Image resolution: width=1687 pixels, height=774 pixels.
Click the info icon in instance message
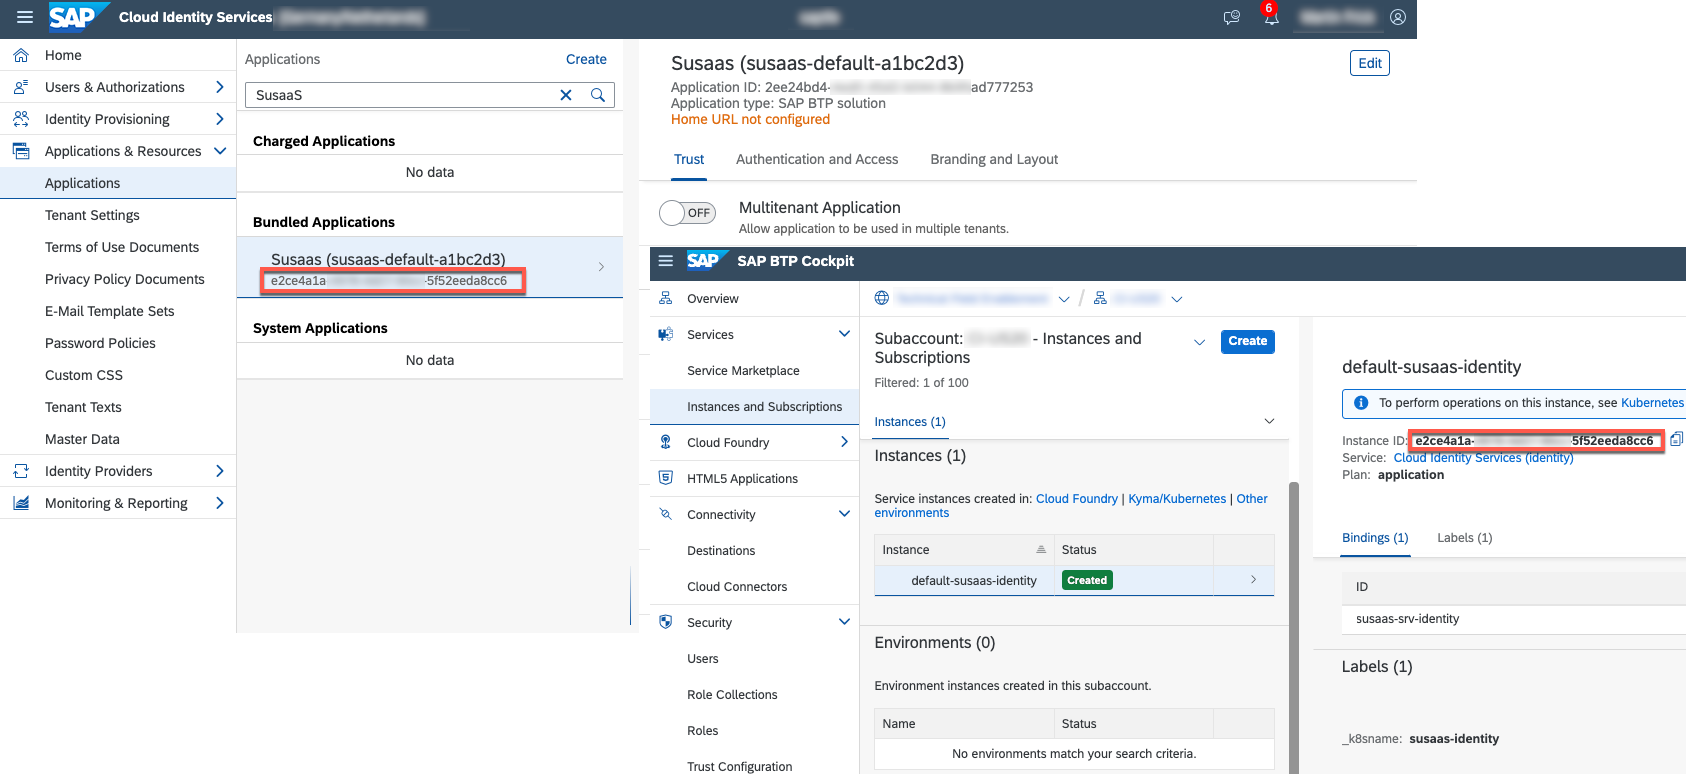(x=1361, y=403)
